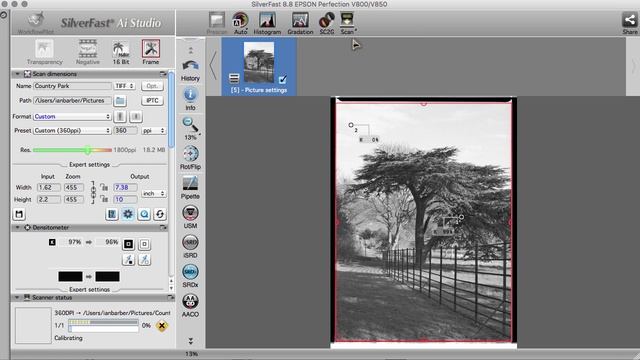Viewport: 640px width, 360px height.
Task: Open the AACO contrast tool
Action: coord(190,305)
